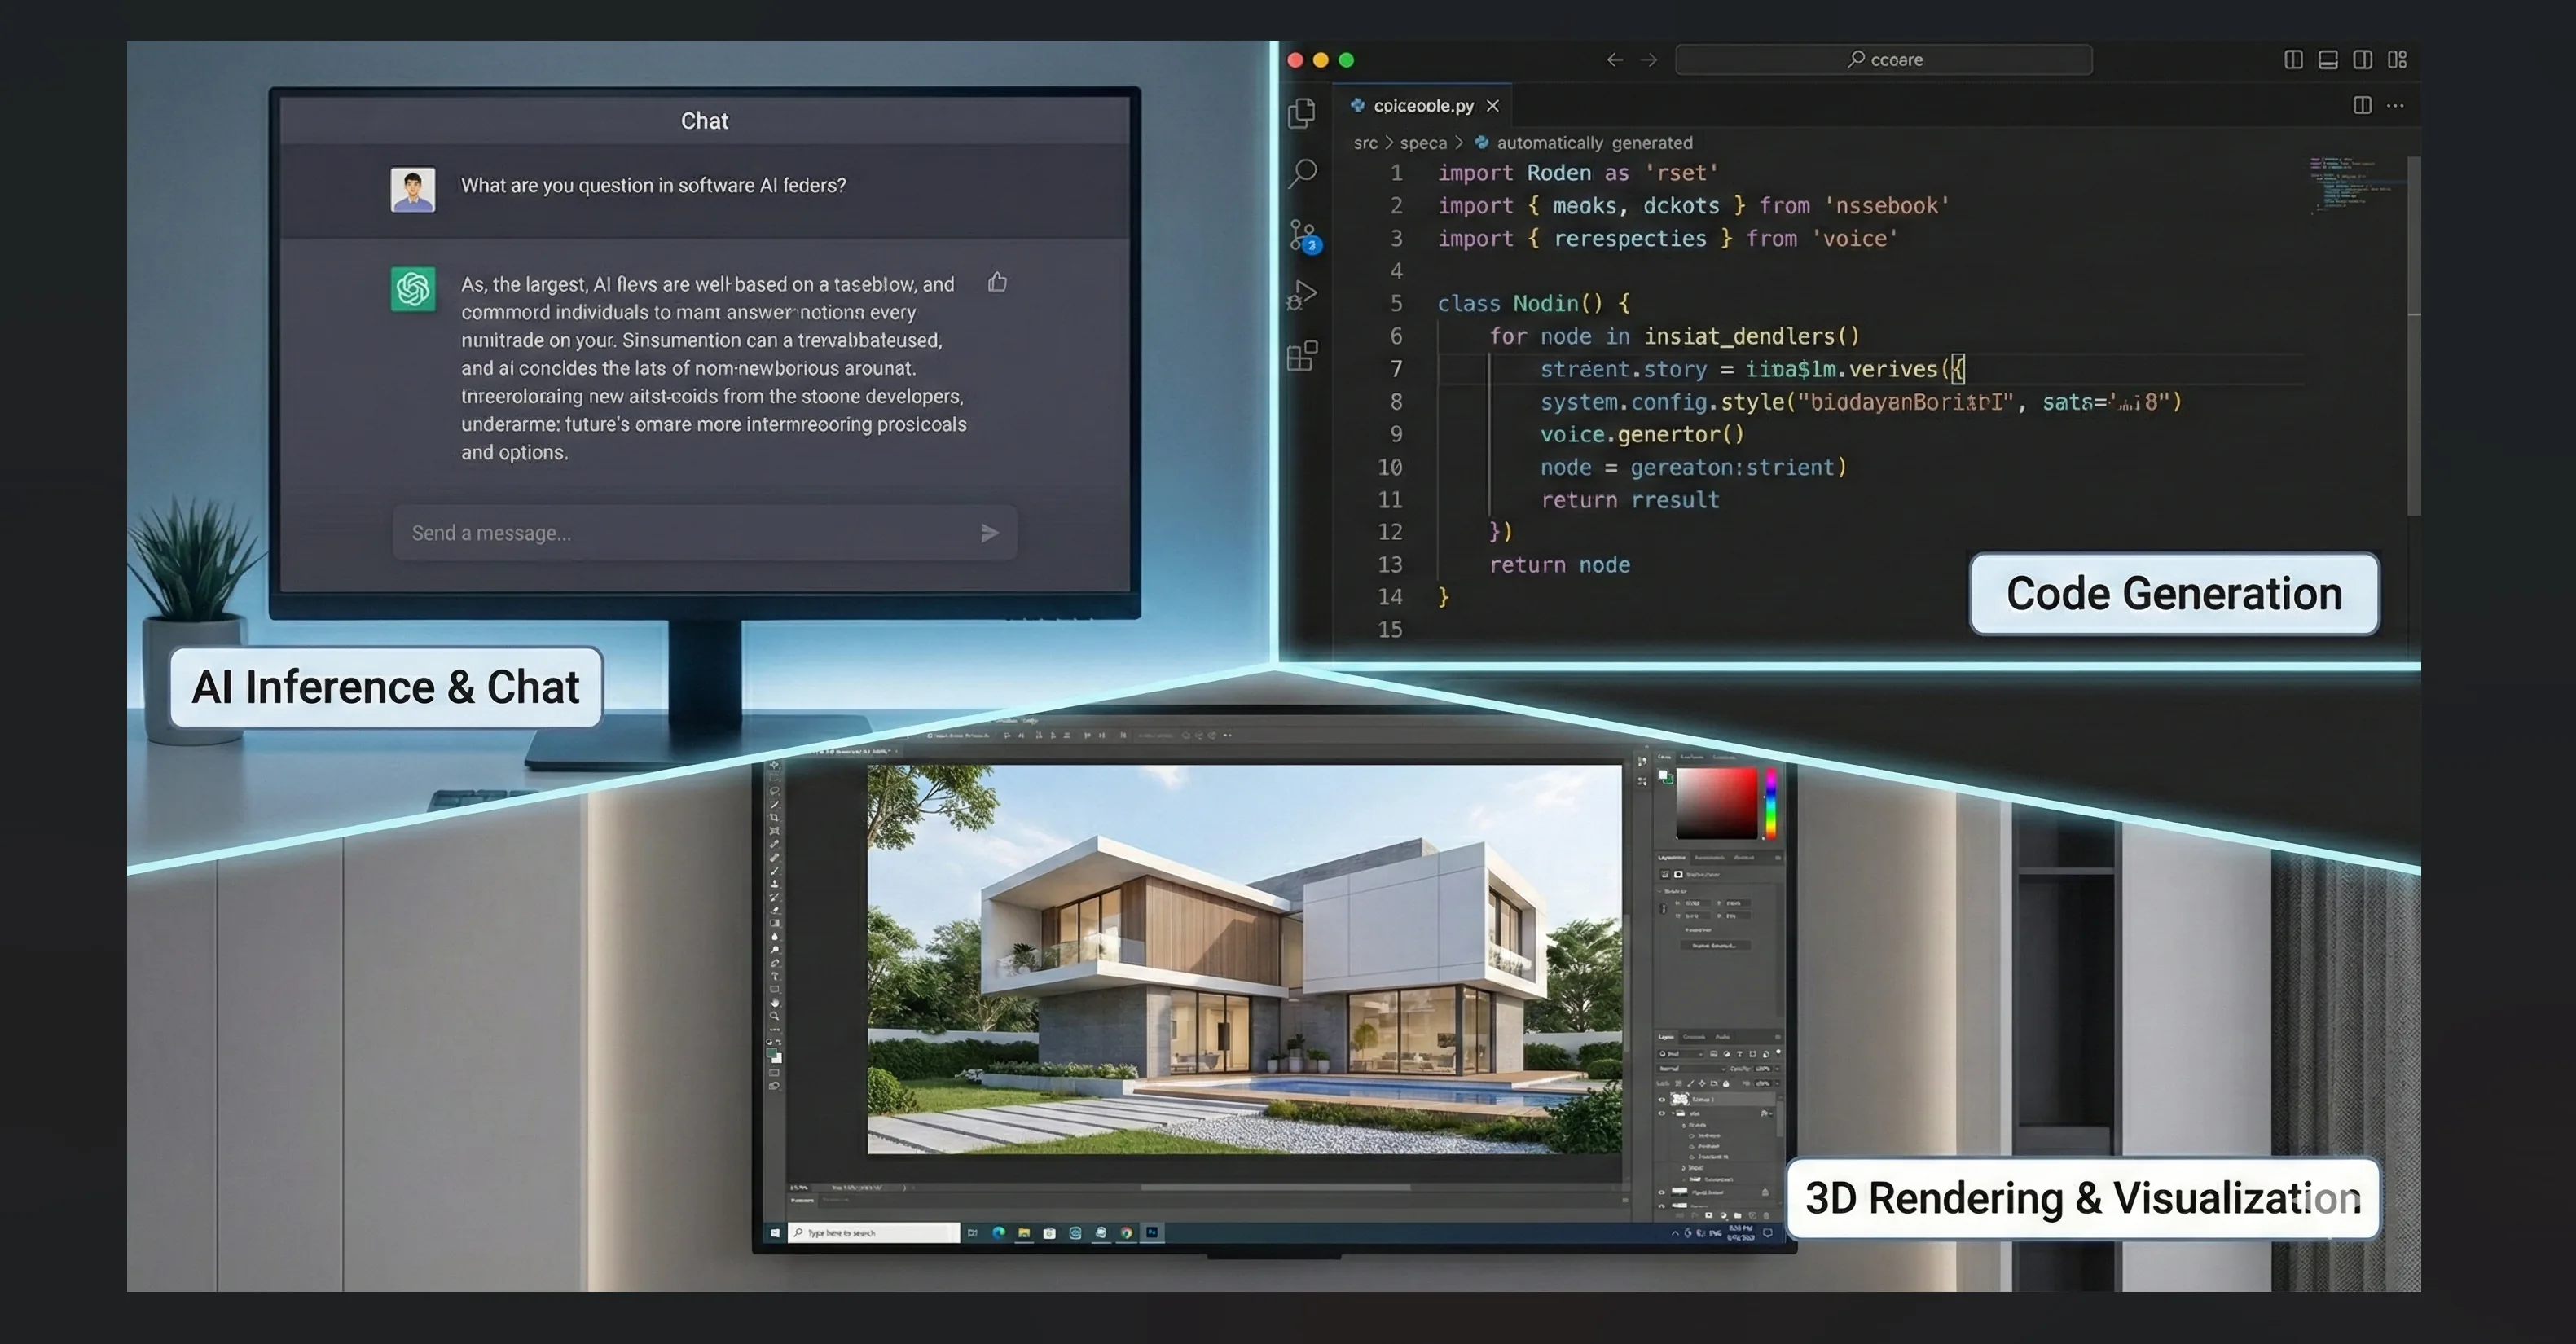Open the Run and Debug view
This screenshot has height=1344, width=2576.
1302,295
